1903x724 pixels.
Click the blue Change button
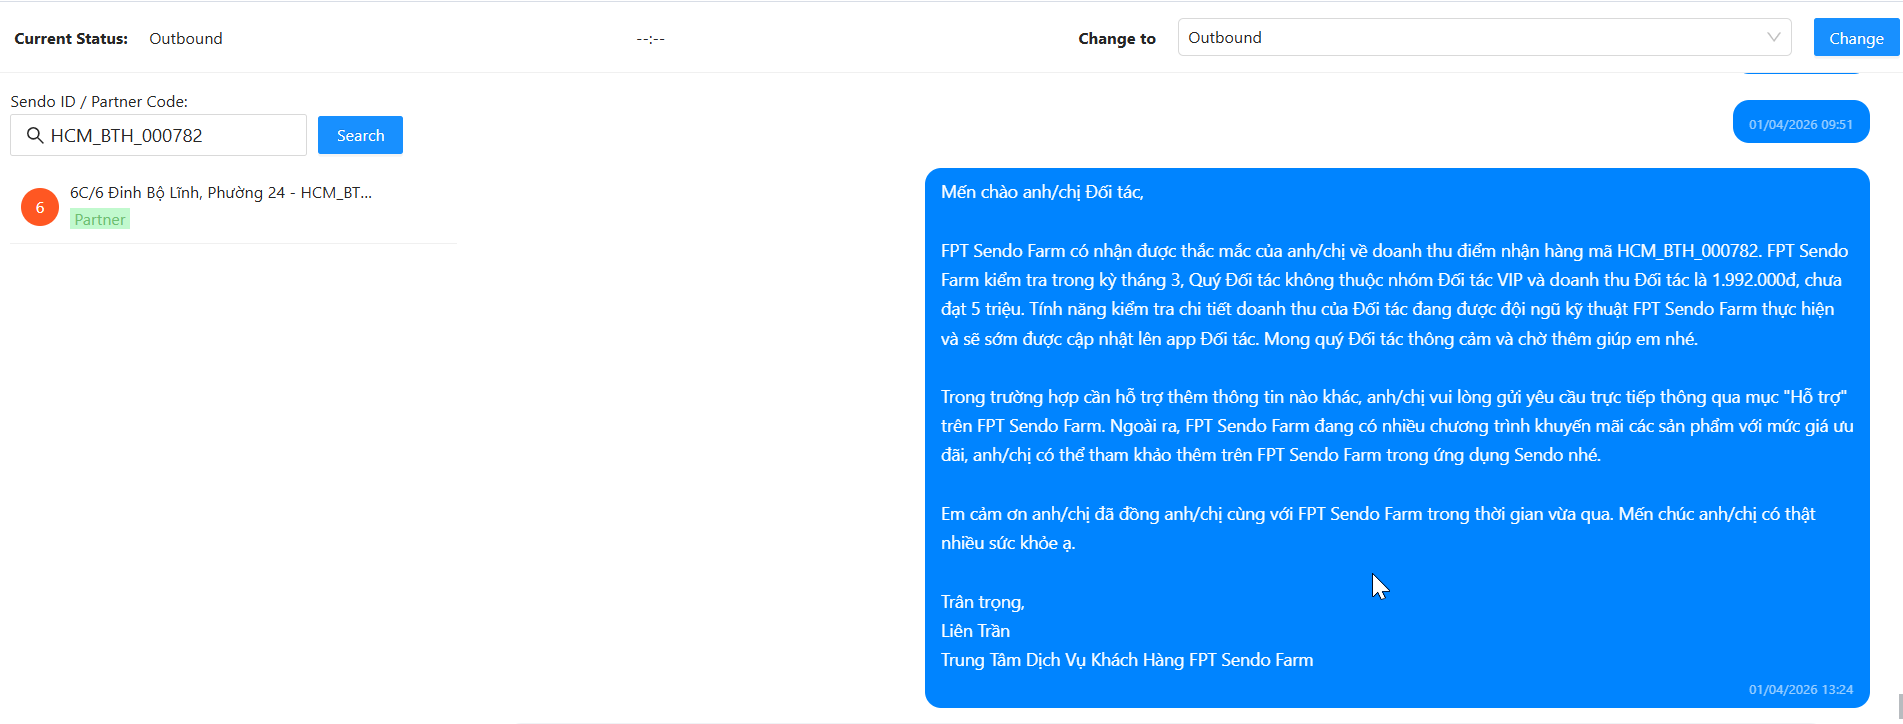(1856, 38)
